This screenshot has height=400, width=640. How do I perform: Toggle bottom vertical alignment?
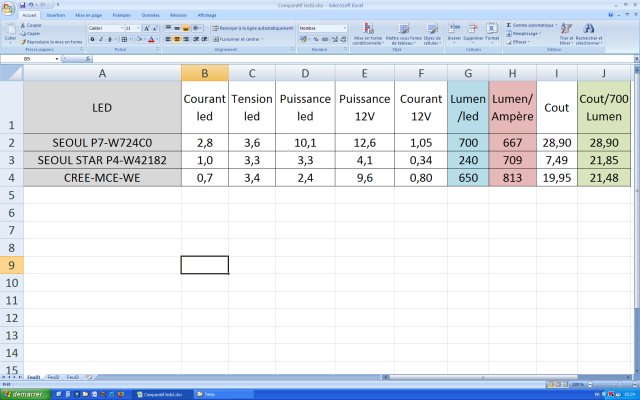[x=186, y=28]
